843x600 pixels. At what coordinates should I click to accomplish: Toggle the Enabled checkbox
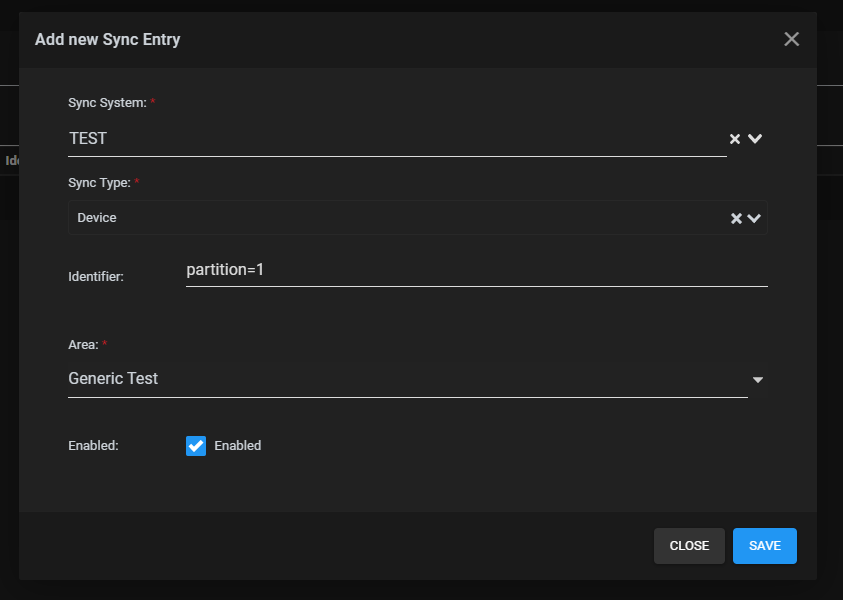tap(196, 446)
